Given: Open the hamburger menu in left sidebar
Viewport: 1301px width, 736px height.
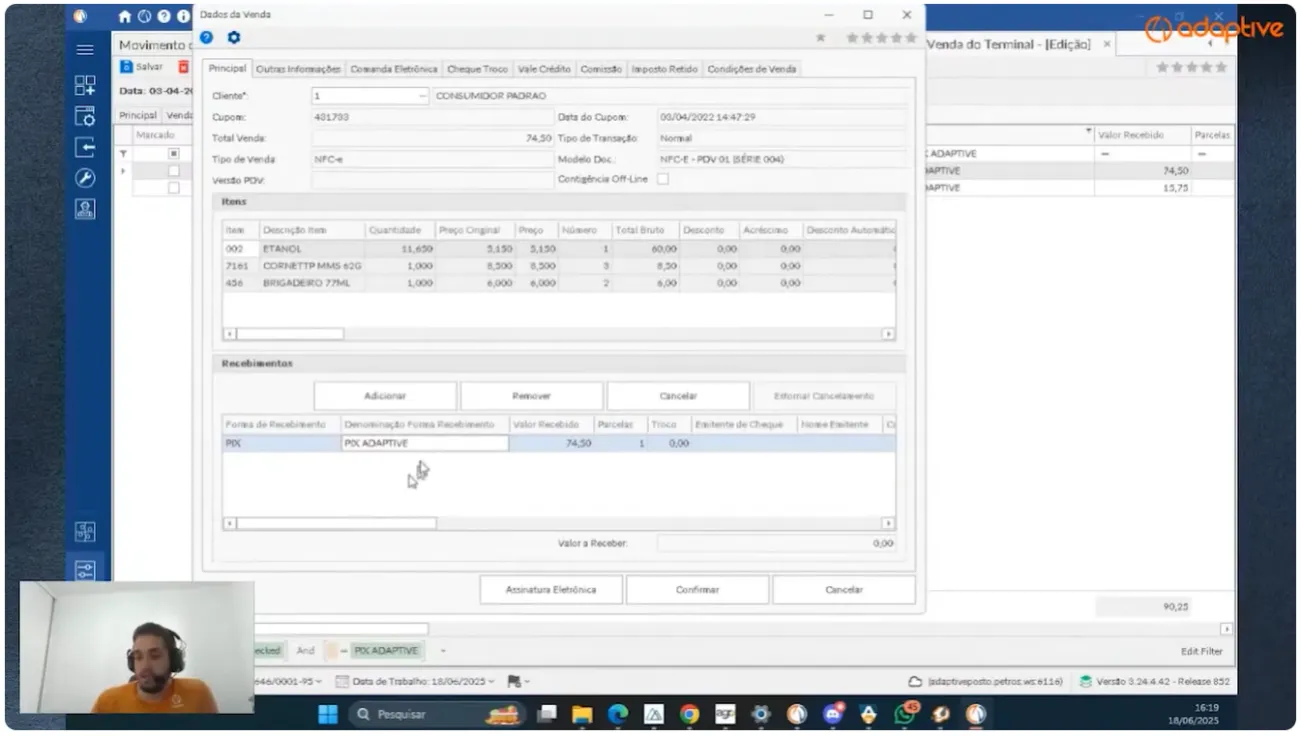Looking at the screenshot, I should [85, 50].
